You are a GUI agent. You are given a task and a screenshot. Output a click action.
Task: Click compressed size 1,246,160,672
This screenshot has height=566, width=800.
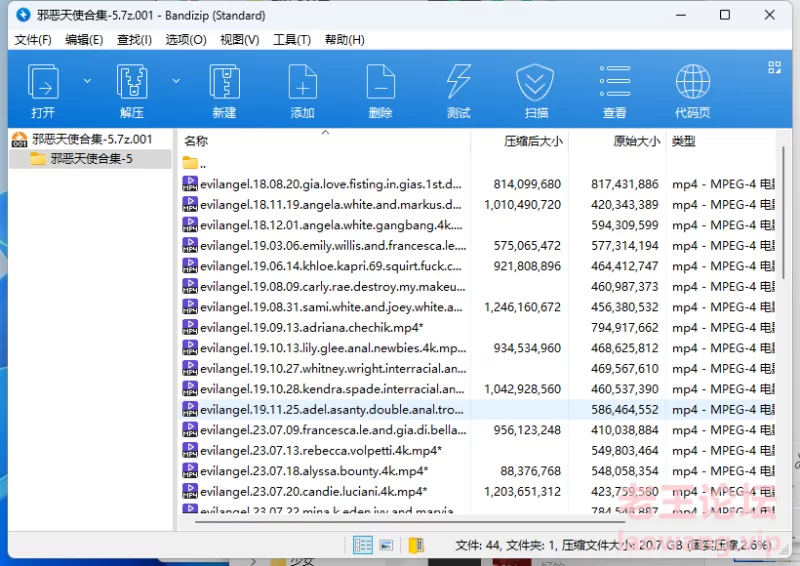[522, 307]
